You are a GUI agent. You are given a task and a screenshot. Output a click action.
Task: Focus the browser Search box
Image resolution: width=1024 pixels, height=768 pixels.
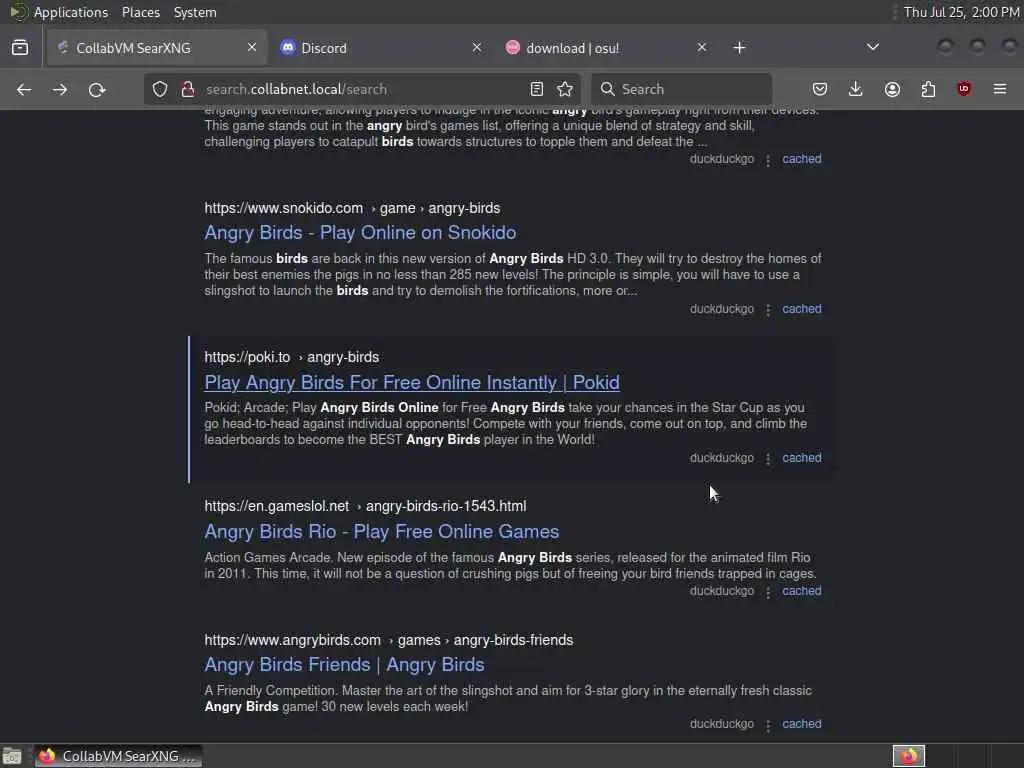click(681, 89)
